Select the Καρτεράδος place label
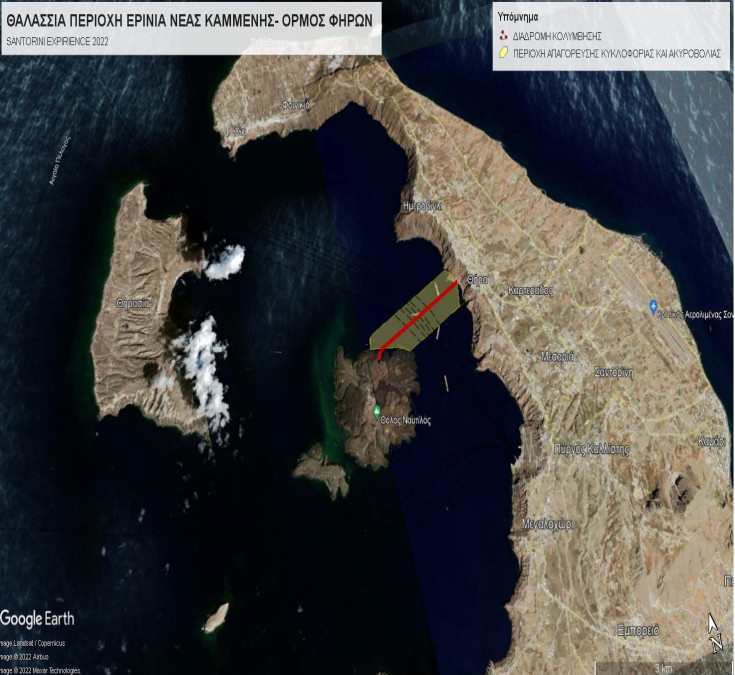Screen dimensions: 735x675 click(x=530, y=289)
